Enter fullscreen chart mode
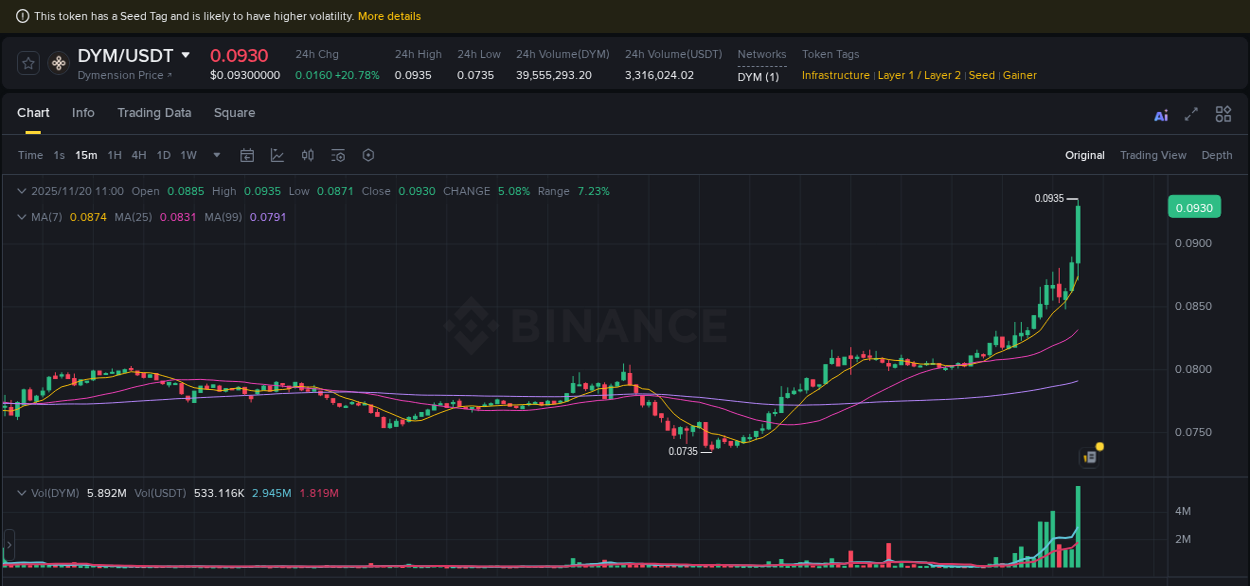This screenshot has height=586, width=1250. click(1190, 115)
